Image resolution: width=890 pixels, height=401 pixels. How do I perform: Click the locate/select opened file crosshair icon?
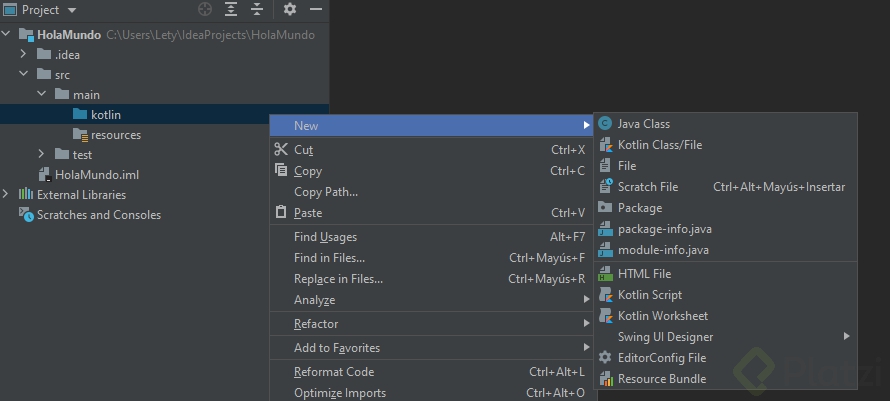point(204,10)
